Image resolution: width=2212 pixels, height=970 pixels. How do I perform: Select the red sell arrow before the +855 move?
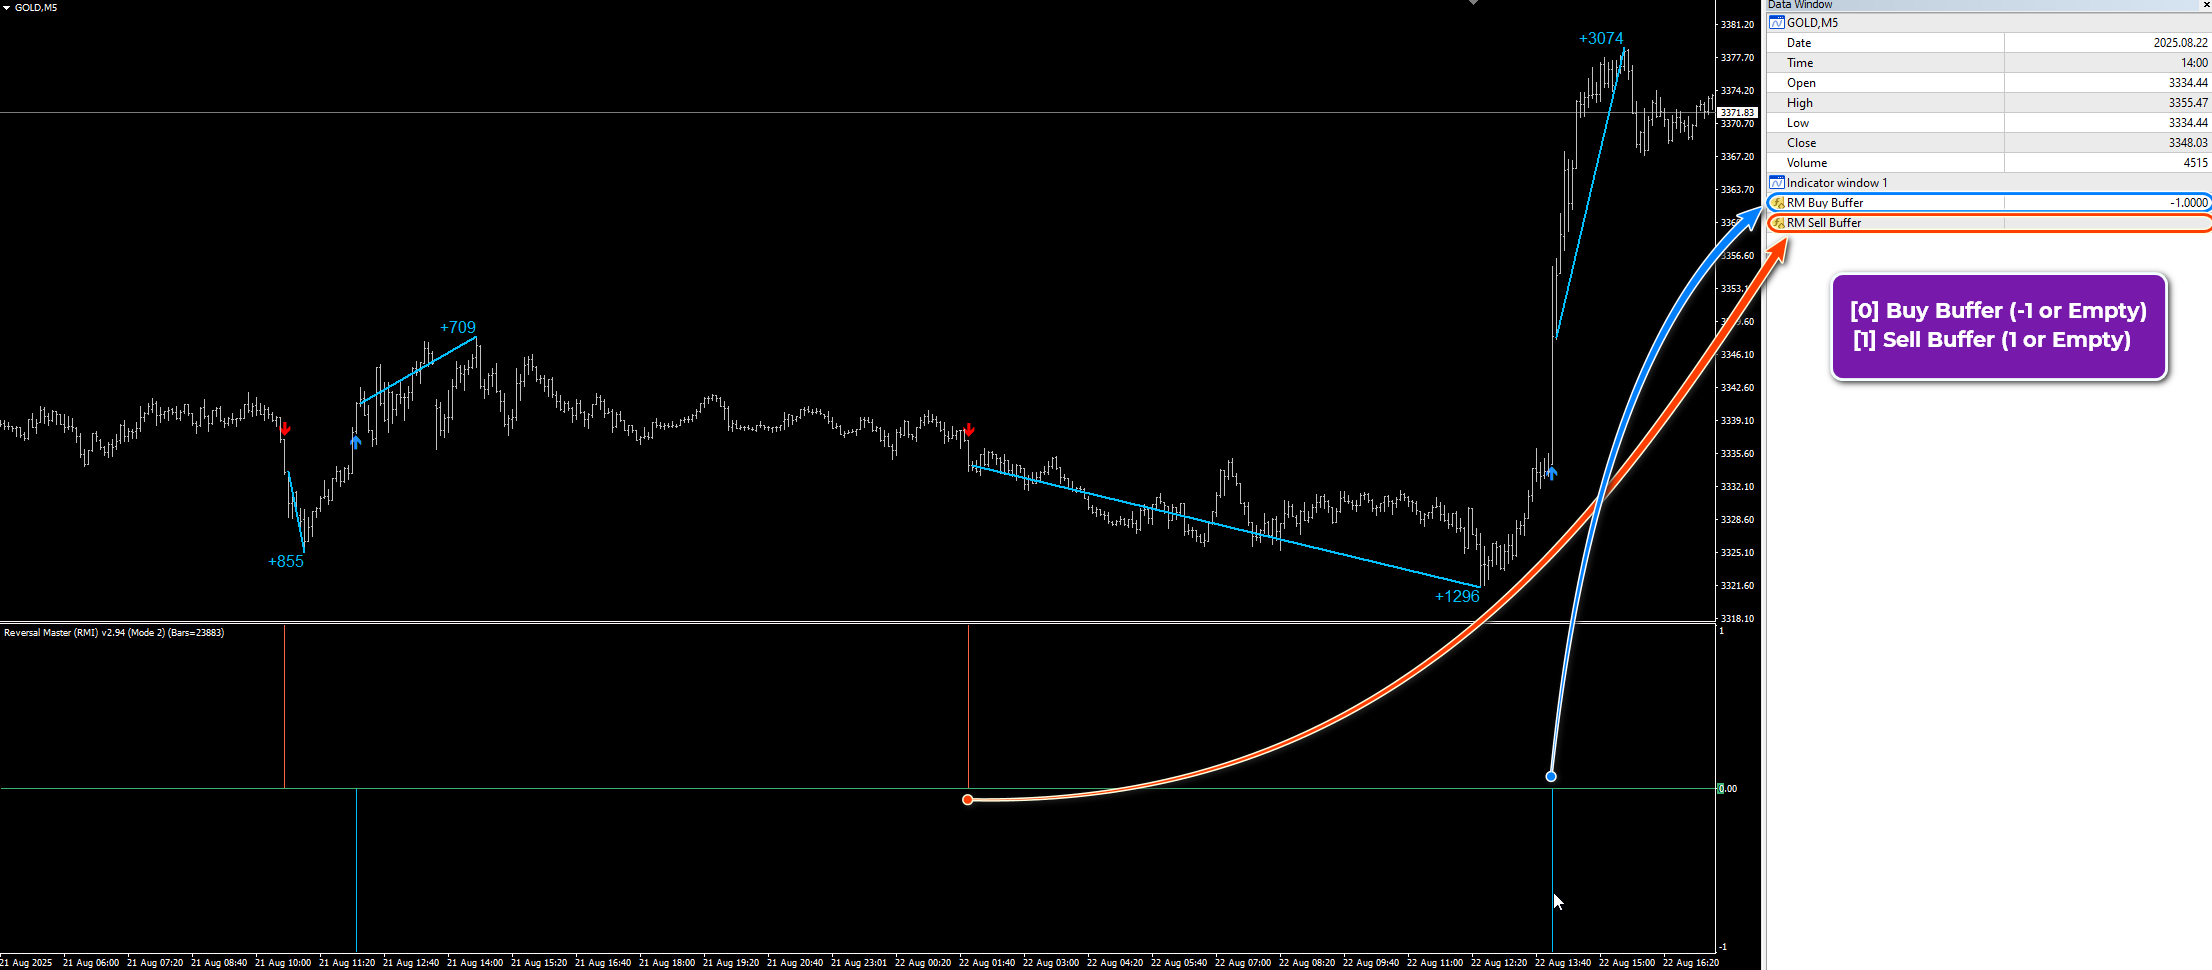(x=285, y=430)
